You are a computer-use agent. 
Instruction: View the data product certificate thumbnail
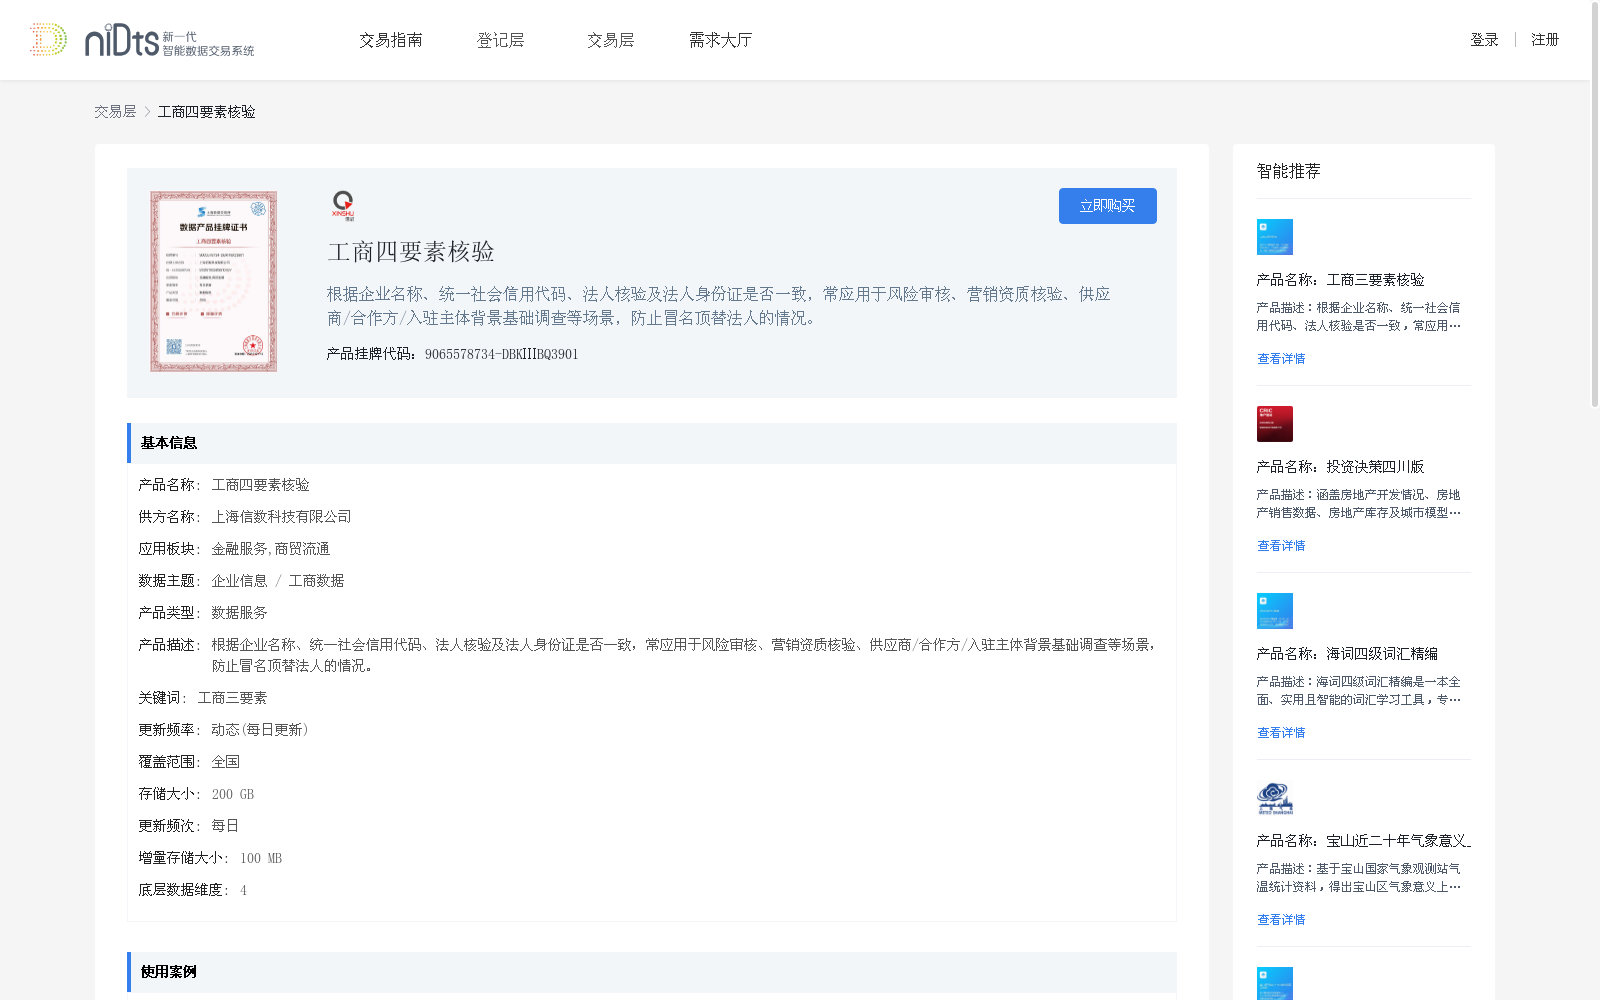point(213,282)
